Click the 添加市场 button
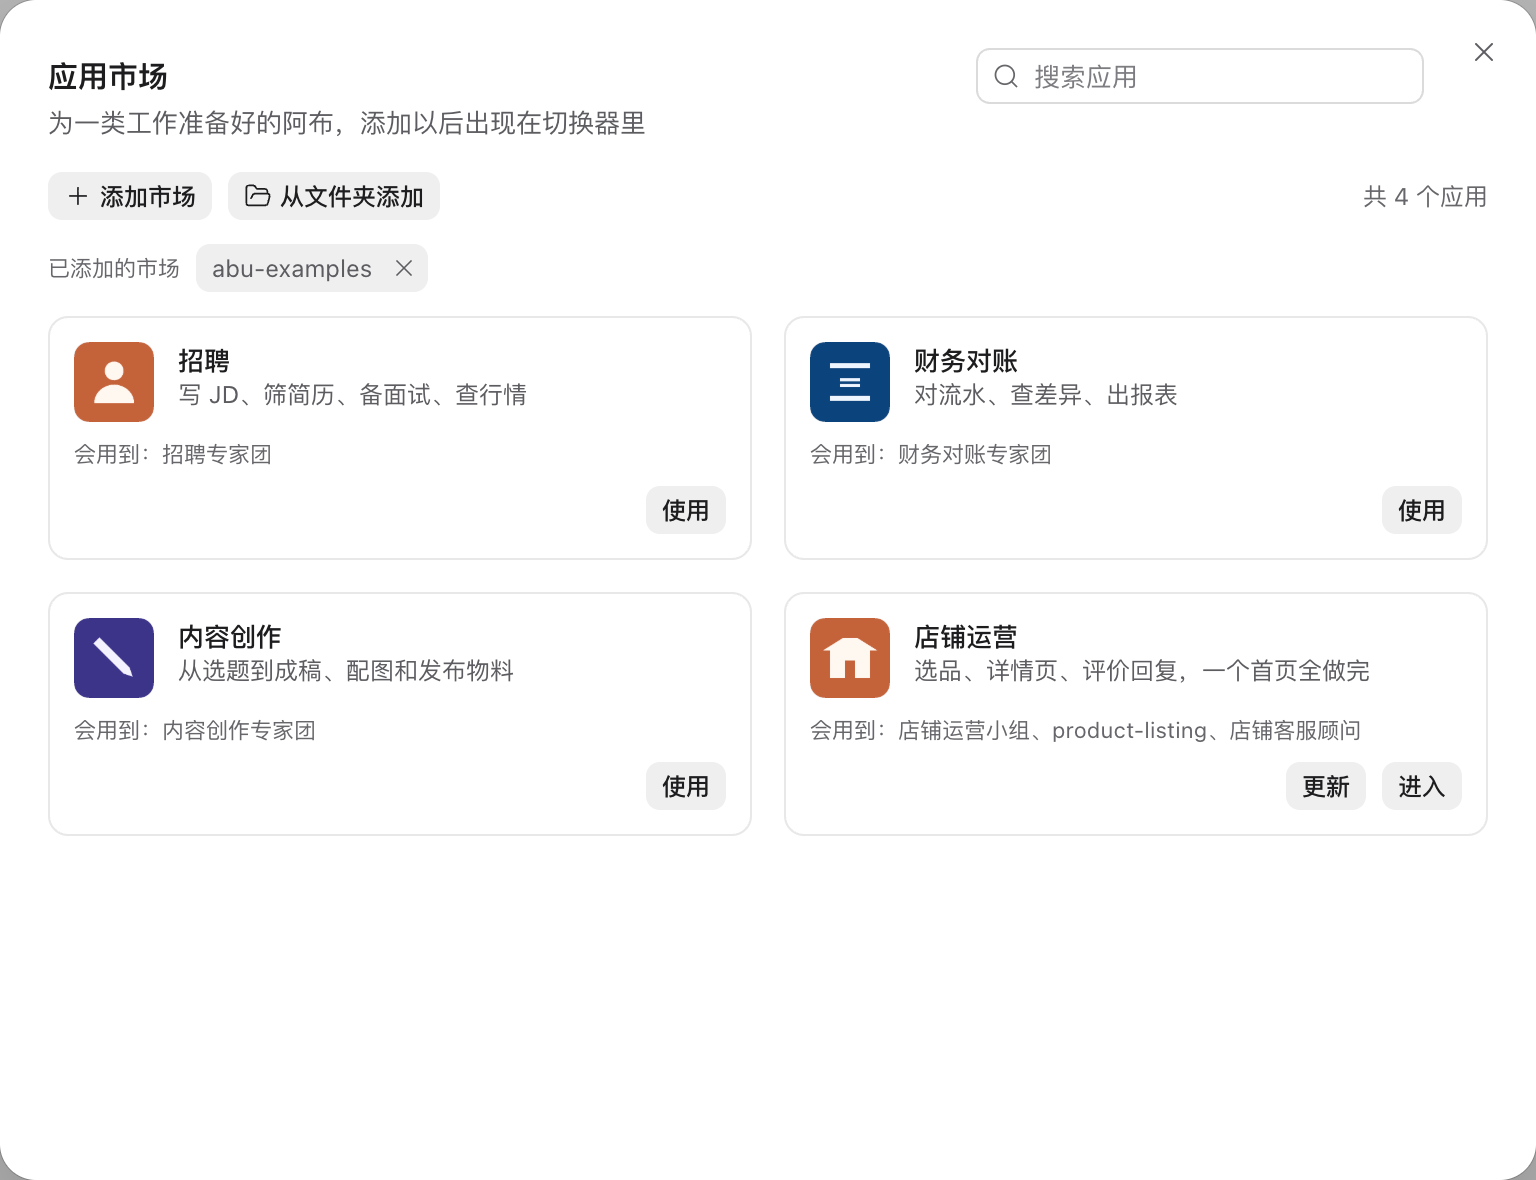 130,196
